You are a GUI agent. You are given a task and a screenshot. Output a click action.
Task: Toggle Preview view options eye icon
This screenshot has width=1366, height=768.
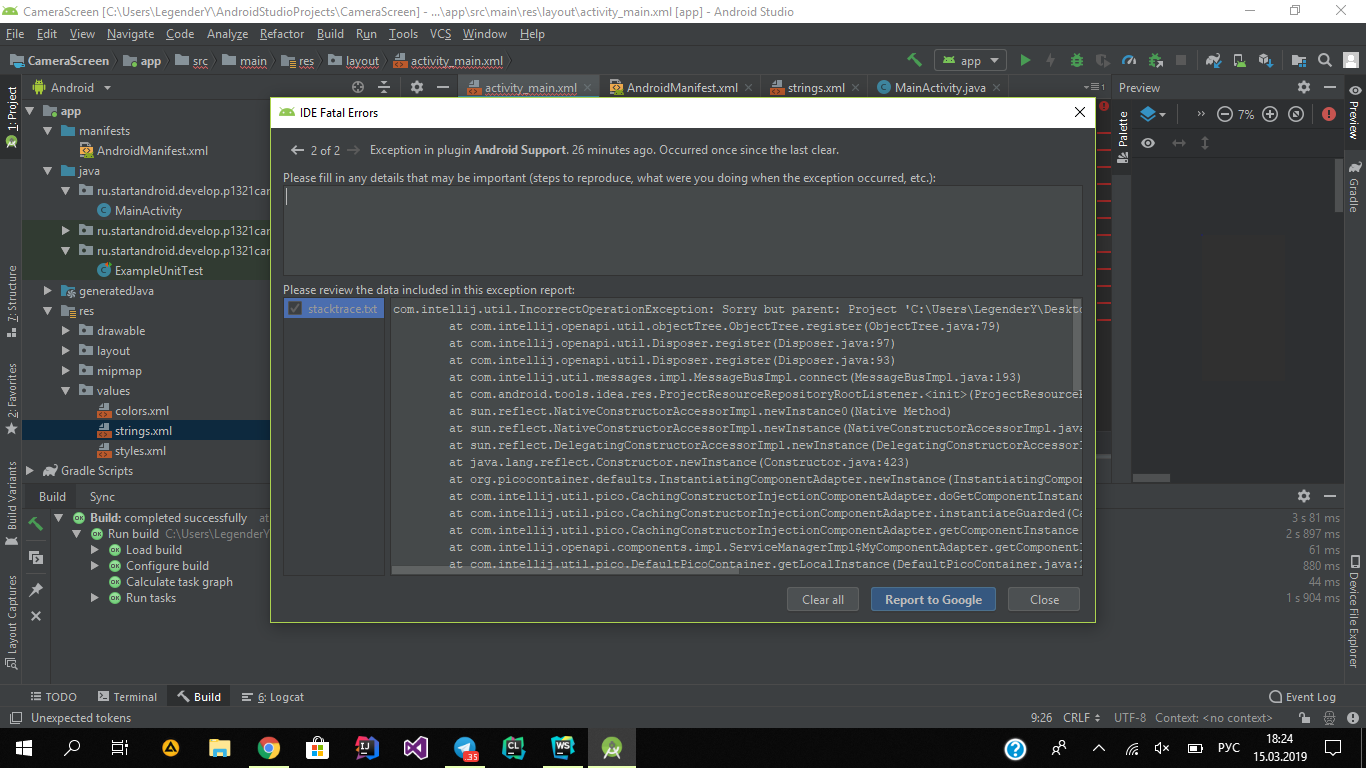1148,143
